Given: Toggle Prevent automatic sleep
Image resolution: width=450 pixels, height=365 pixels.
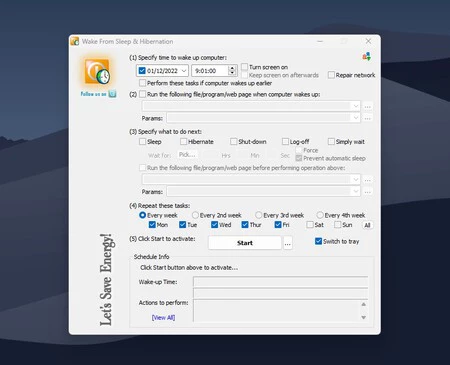Looking at the screenshot, I should point(299,158).
